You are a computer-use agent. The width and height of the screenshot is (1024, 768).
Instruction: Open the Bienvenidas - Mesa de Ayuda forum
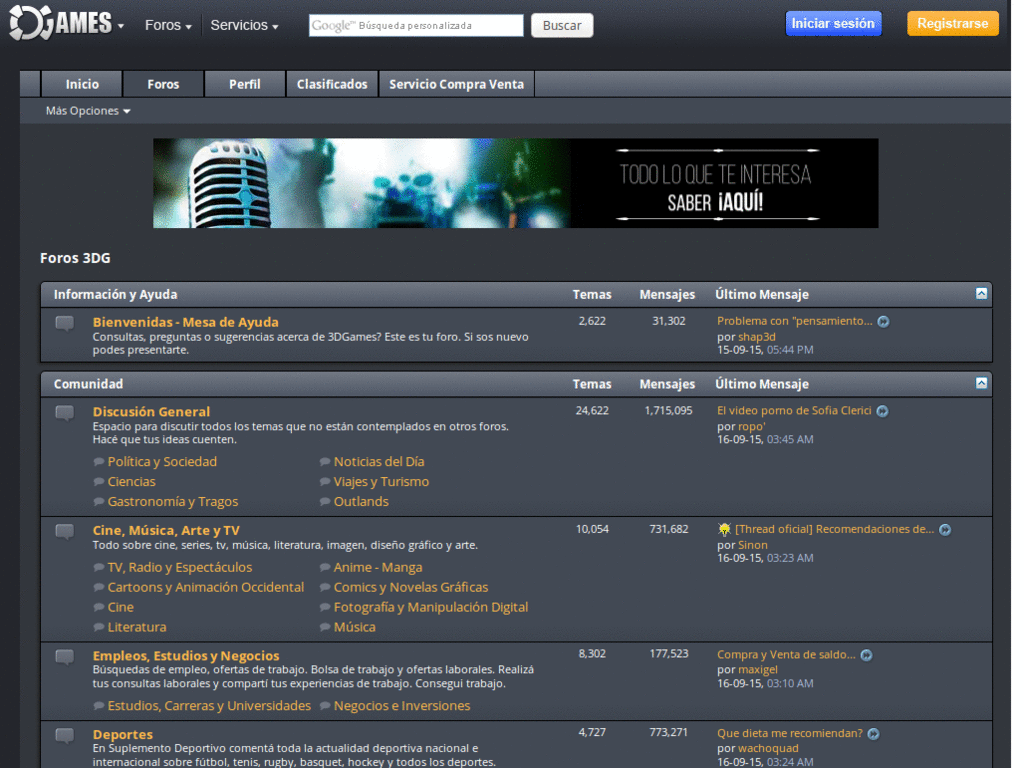pyautogui.click(x=186, y=322)
